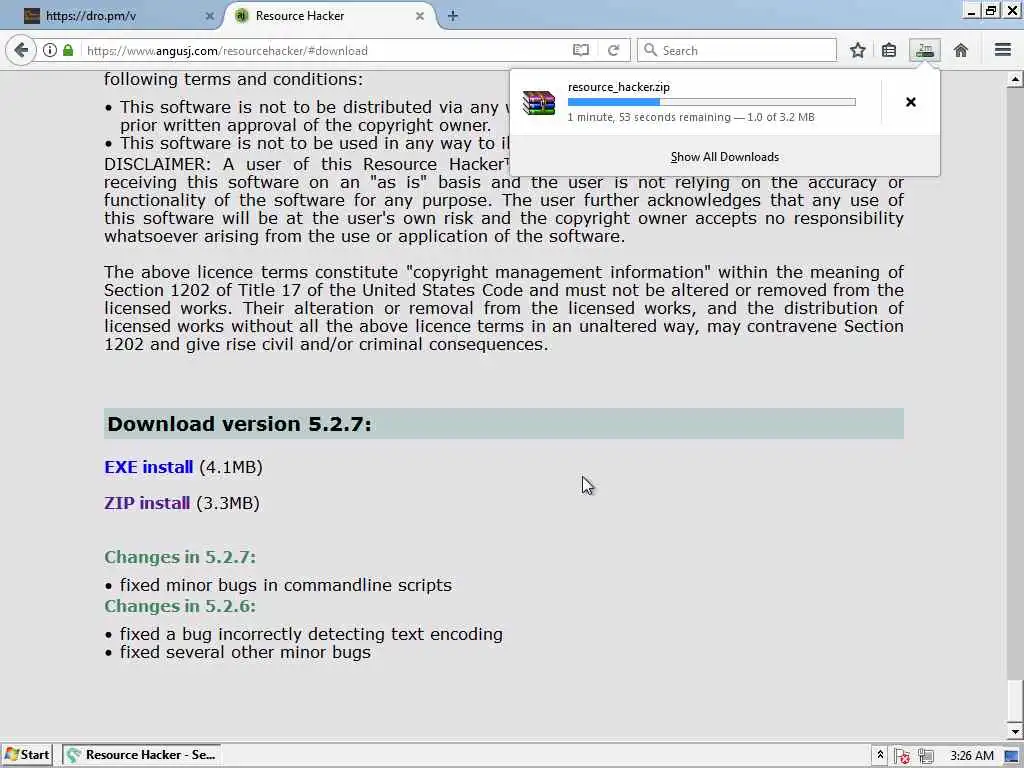1024x768 pixels.
Task: Cancel the resource_hacker.zip download
Action: pyautogui.click(x=910, y=102)
